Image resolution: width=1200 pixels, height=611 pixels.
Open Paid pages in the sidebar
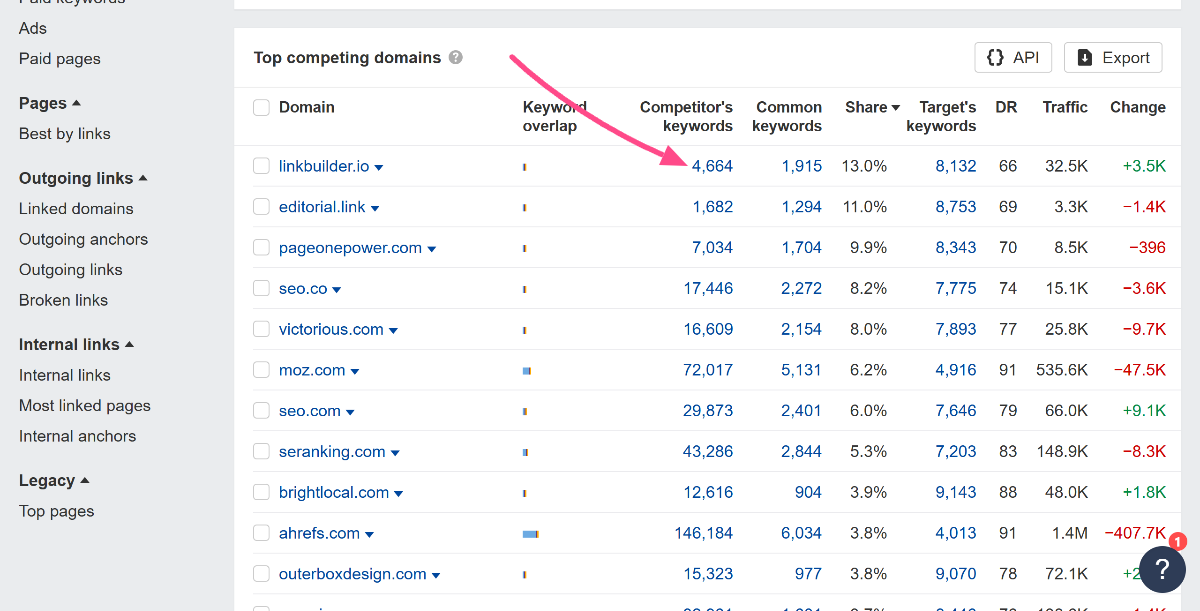click(x=60, y=59)
